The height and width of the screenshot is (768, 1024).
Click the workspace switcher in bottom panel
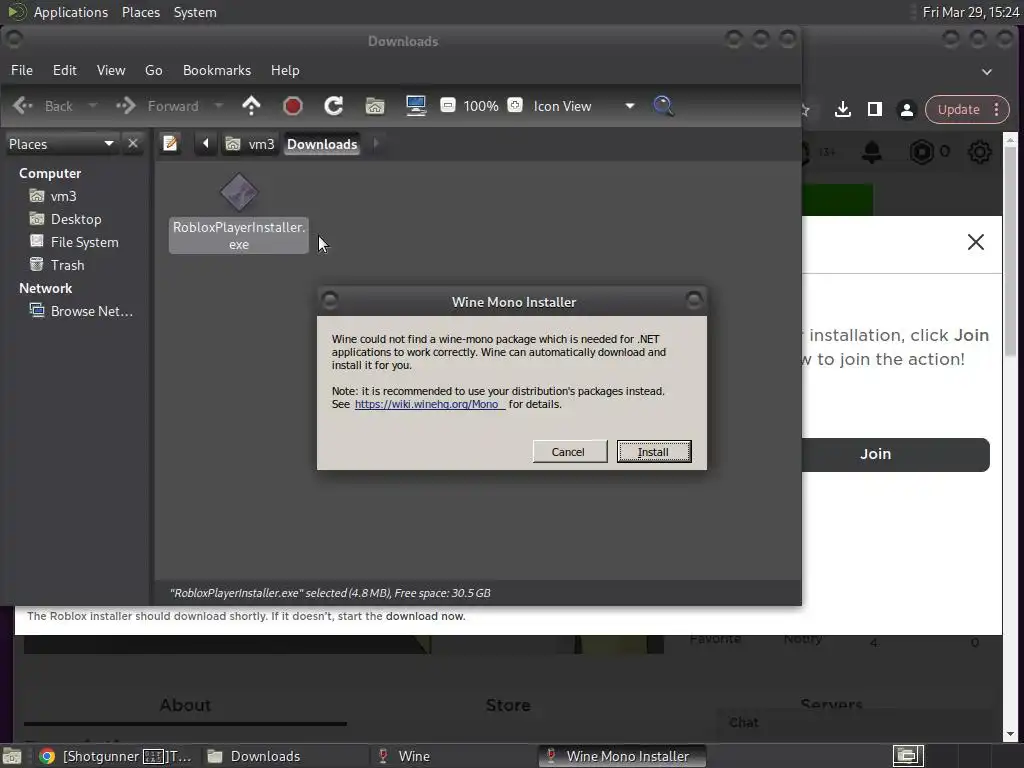(908, 756)
